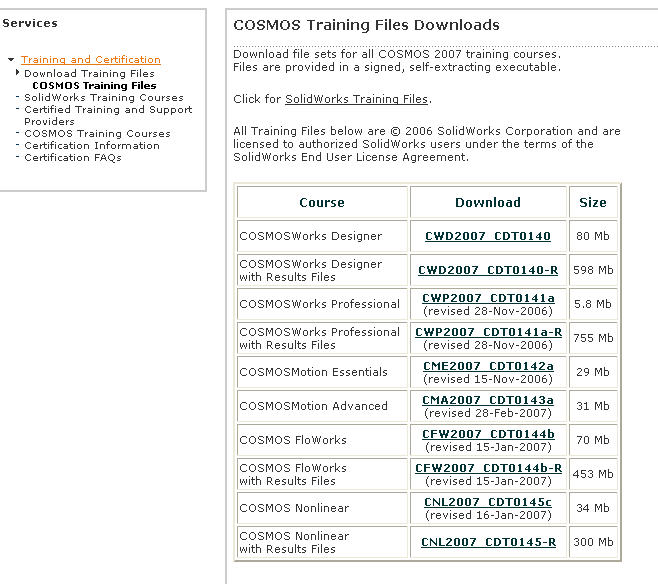Download CWD2007_CDT0140-R results file

[x=488, y=270]
